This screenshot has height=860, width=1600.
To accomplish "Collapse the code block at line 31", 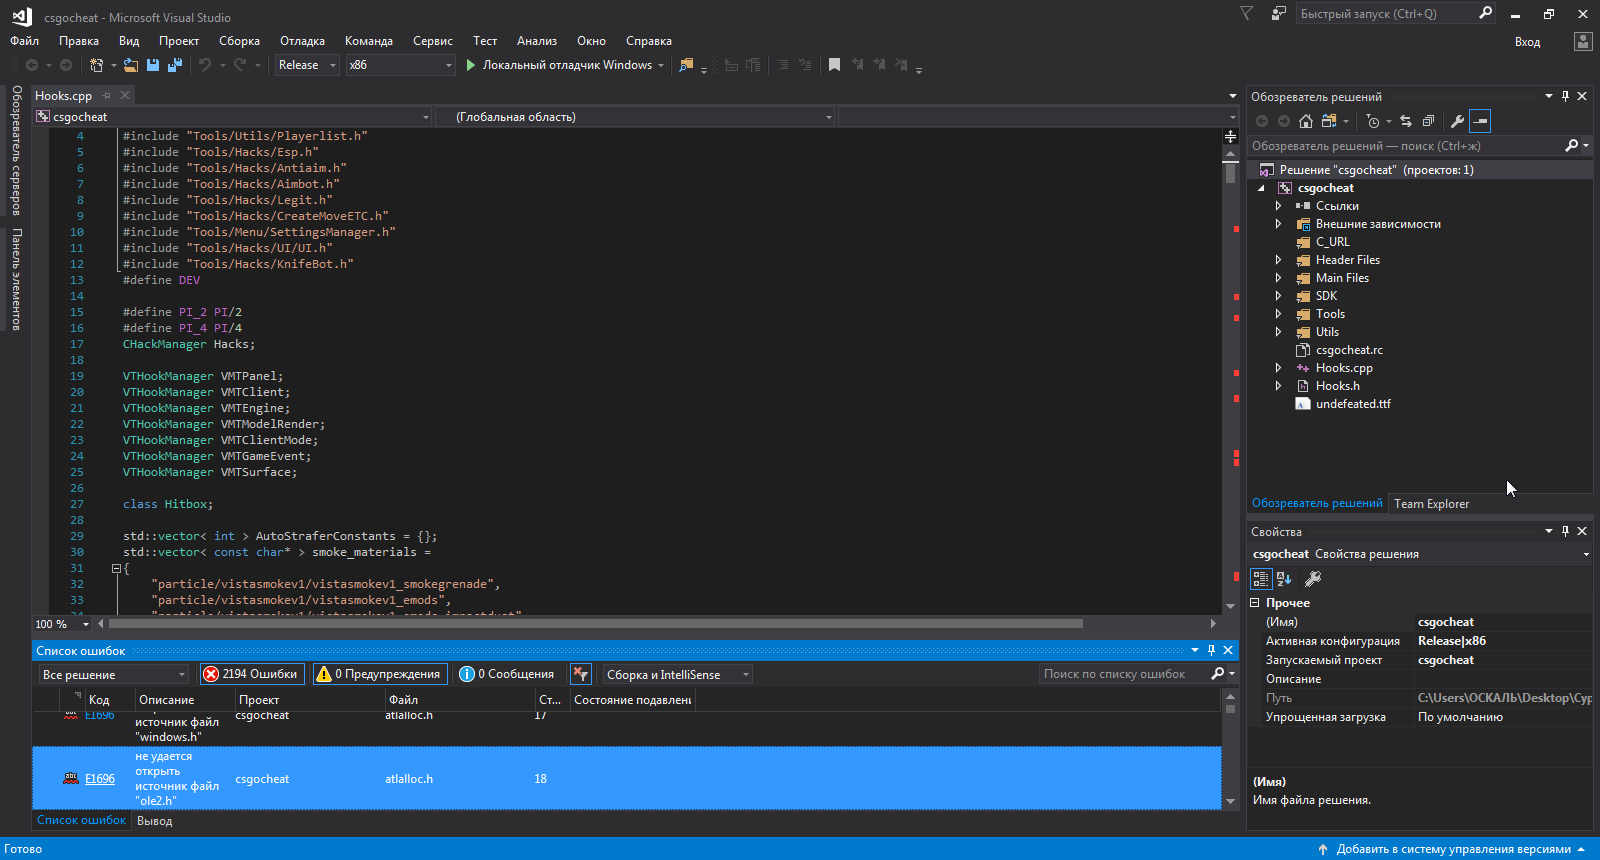I will 116,568.
